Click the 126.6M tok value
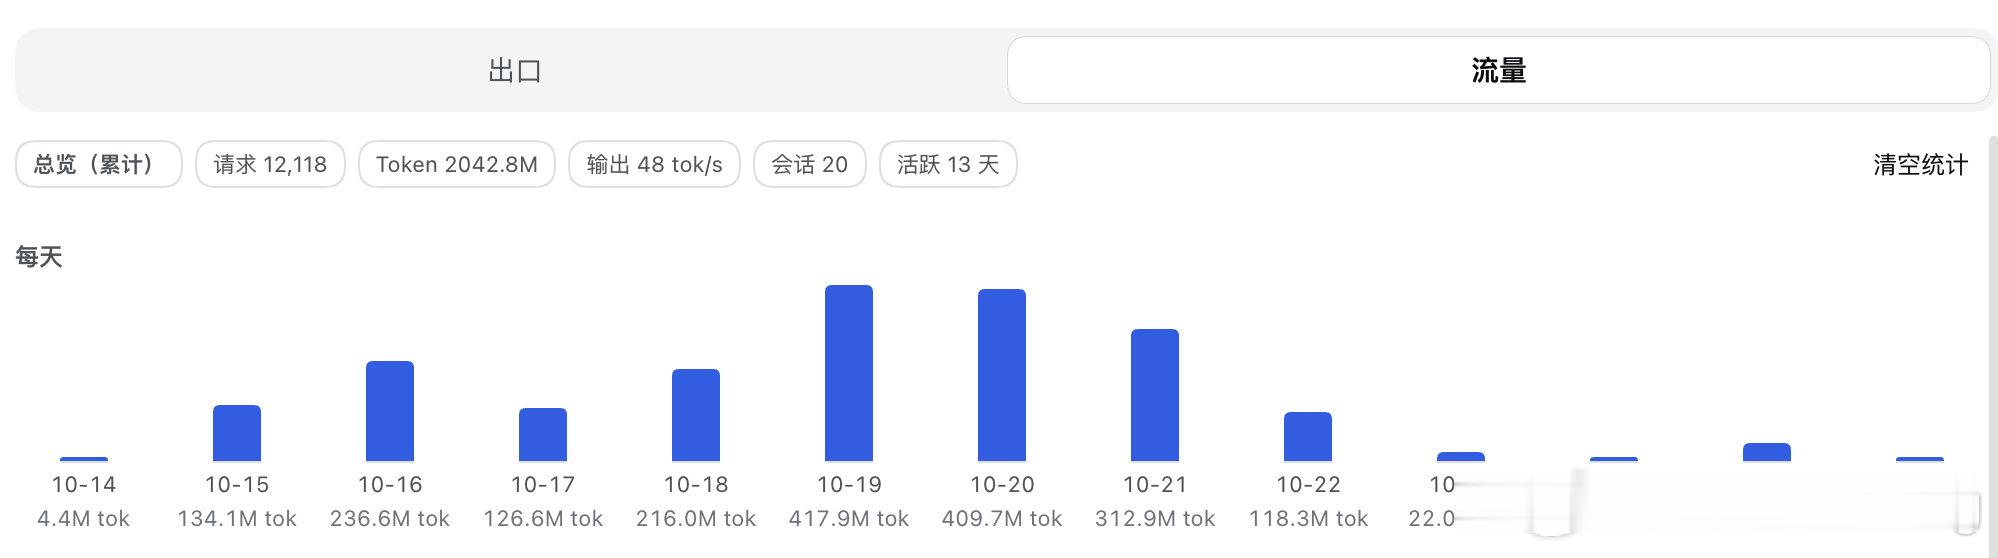The width and height of the screenshot is (1998, 558). pos(543,519)
